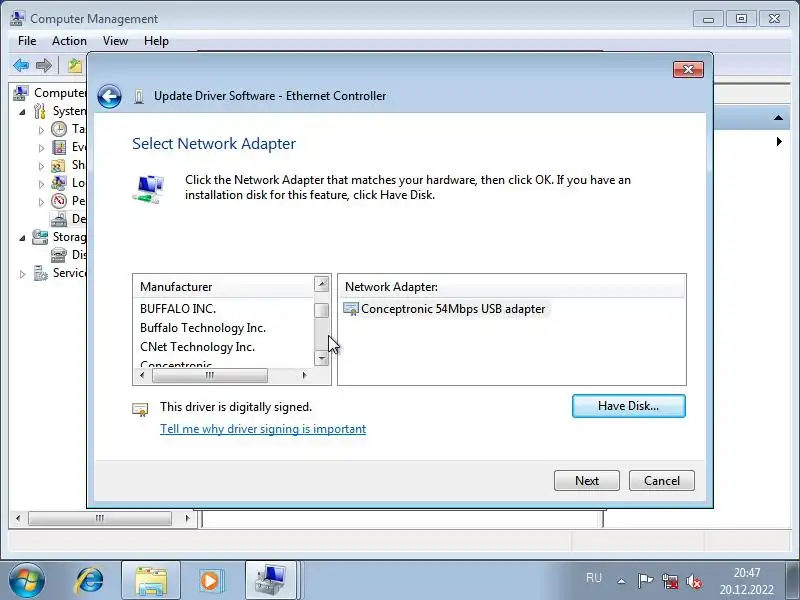Expand the Performance tree node
800x600 pixels.
41,202
